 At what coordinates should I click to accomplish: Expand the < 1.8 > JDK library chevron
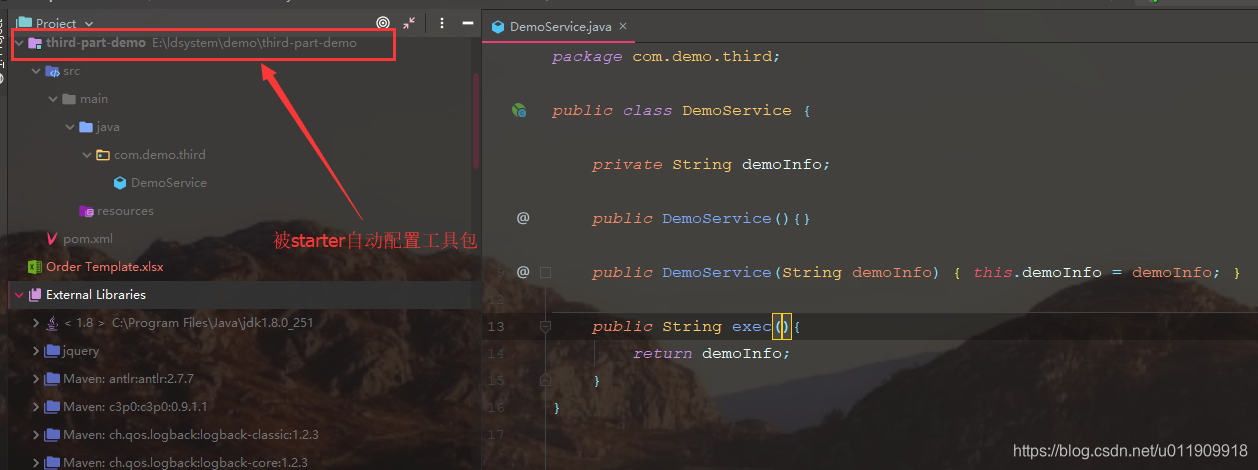click(x=36, y=323)
